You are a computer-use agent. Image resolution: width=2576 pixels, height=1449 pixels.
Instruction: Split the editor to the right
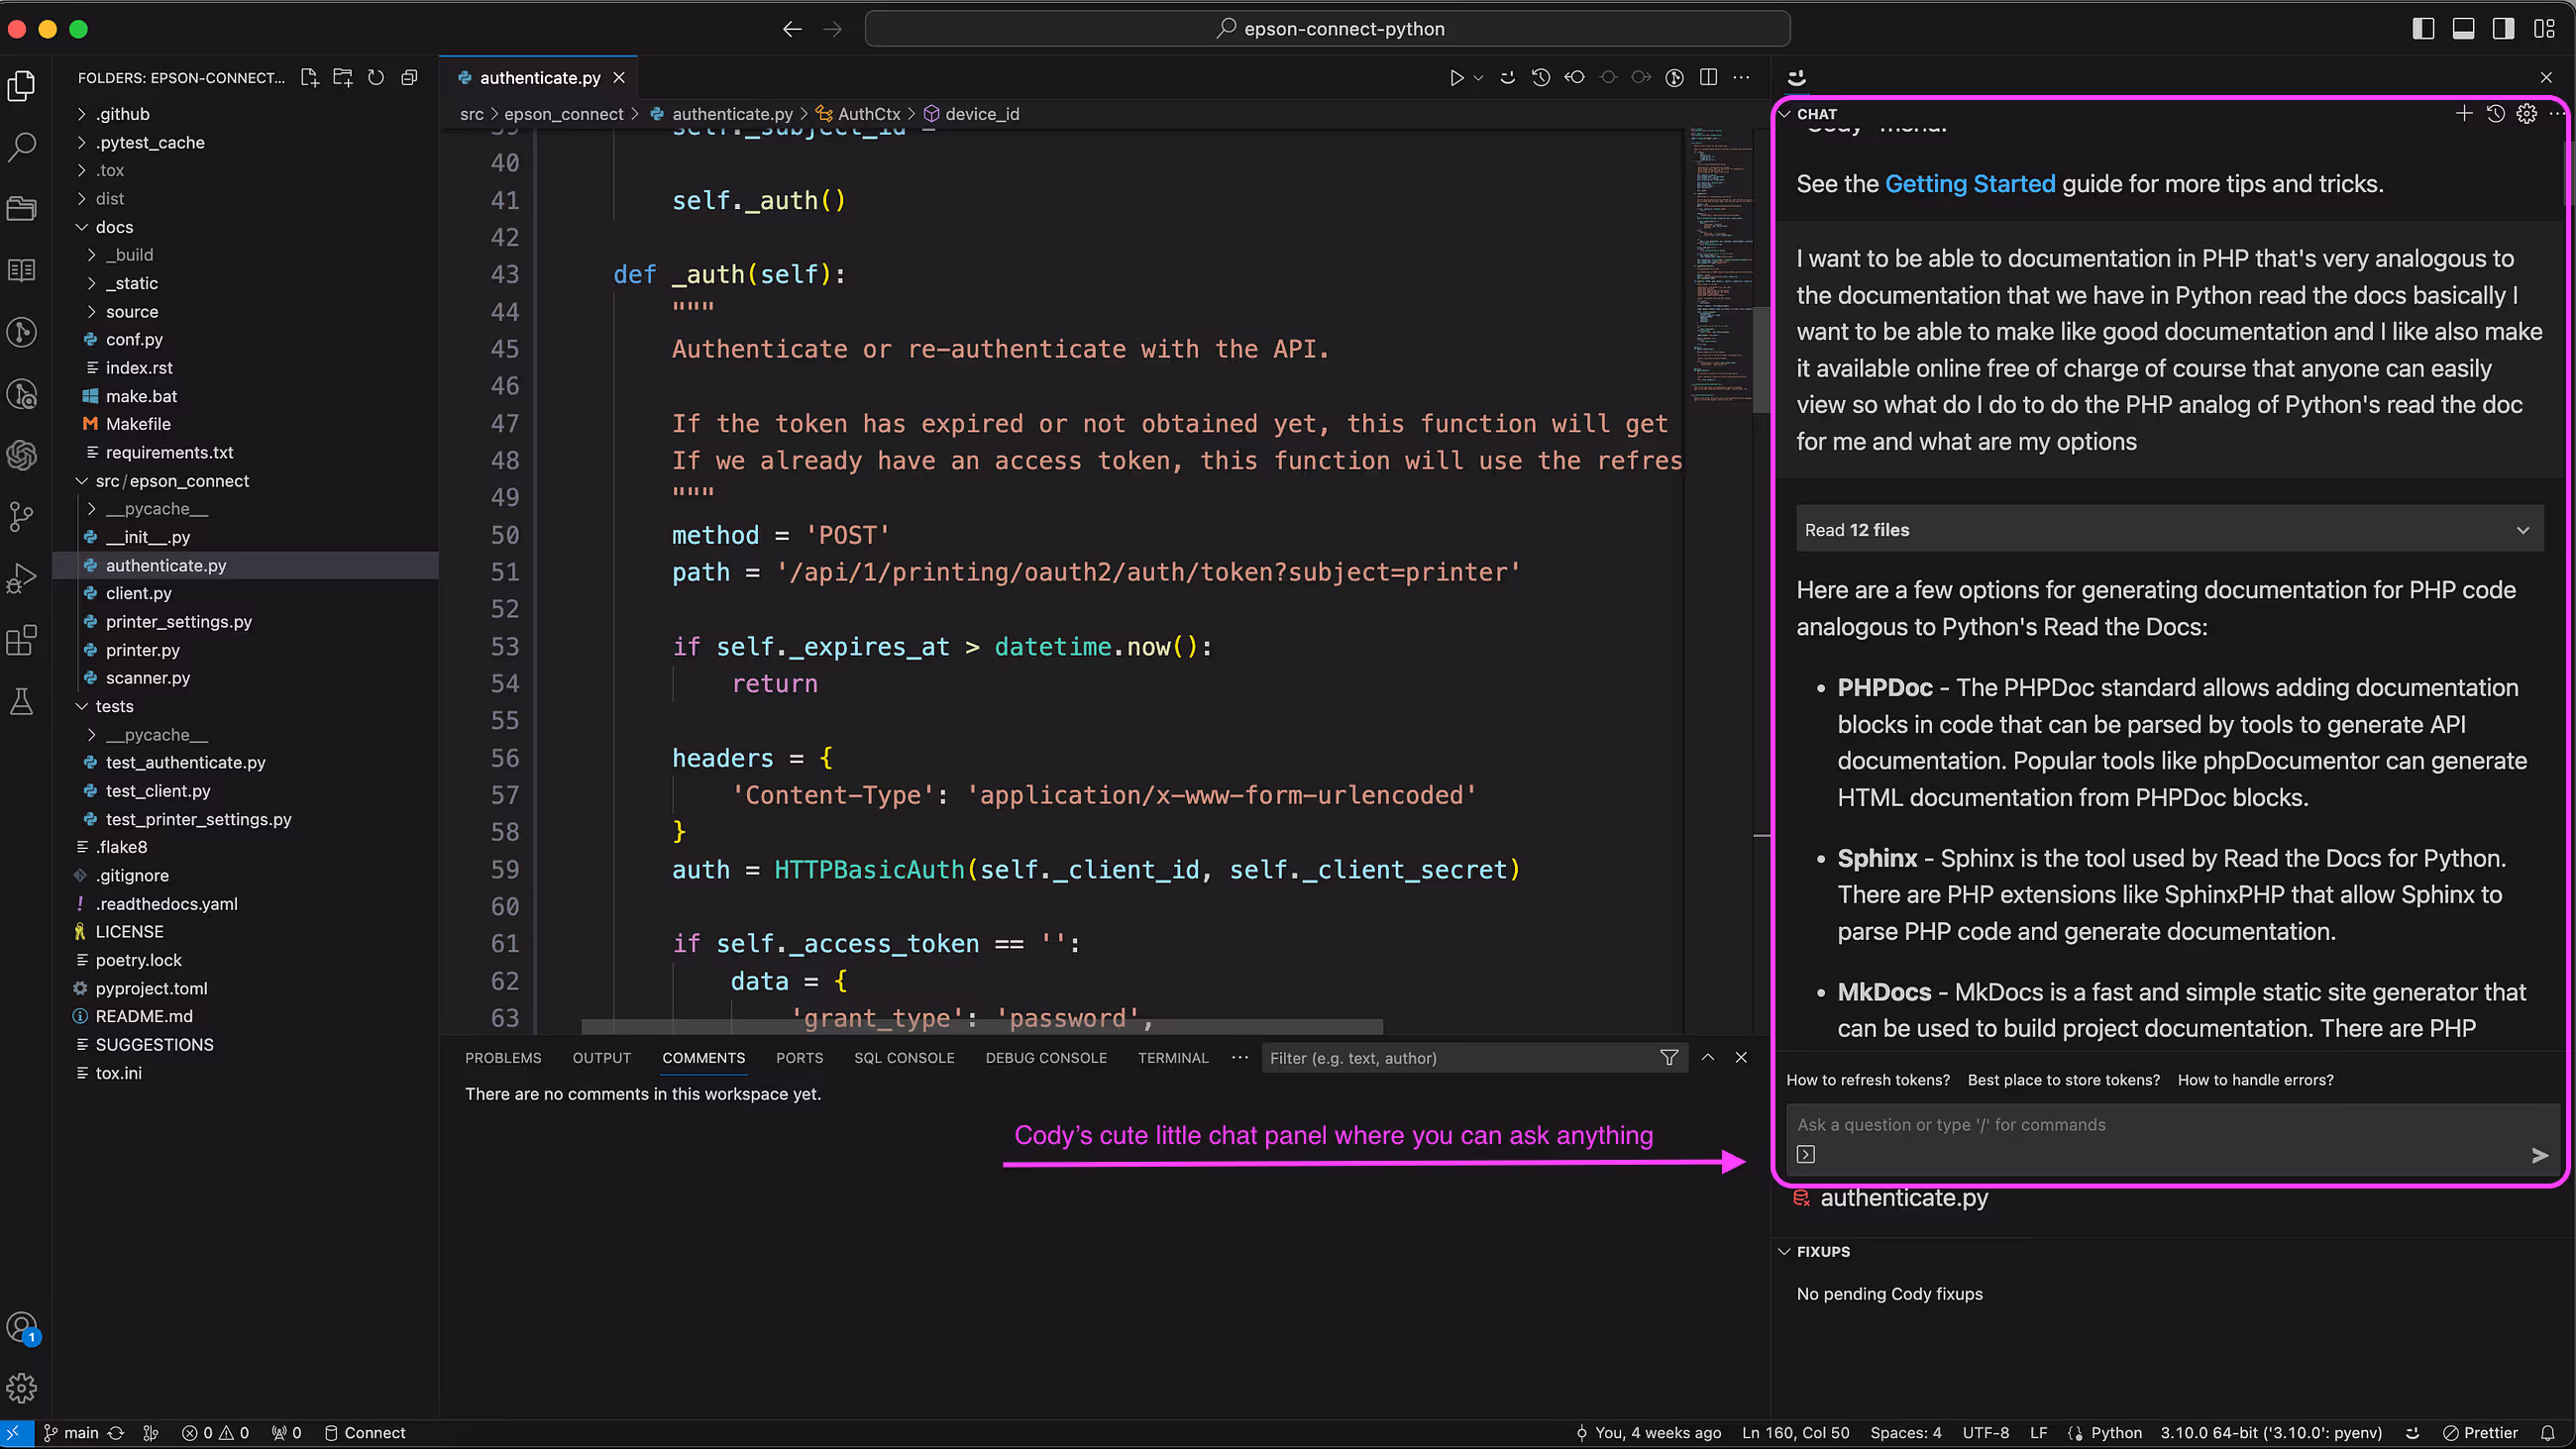(x=1708, y=78)
